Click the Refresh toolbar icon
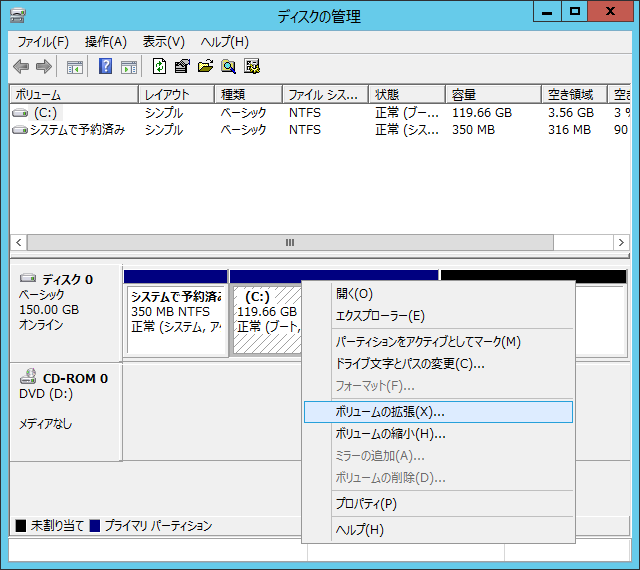Image resolution: width=640 pixels, height=570 pixels. (x=159, y=66)
